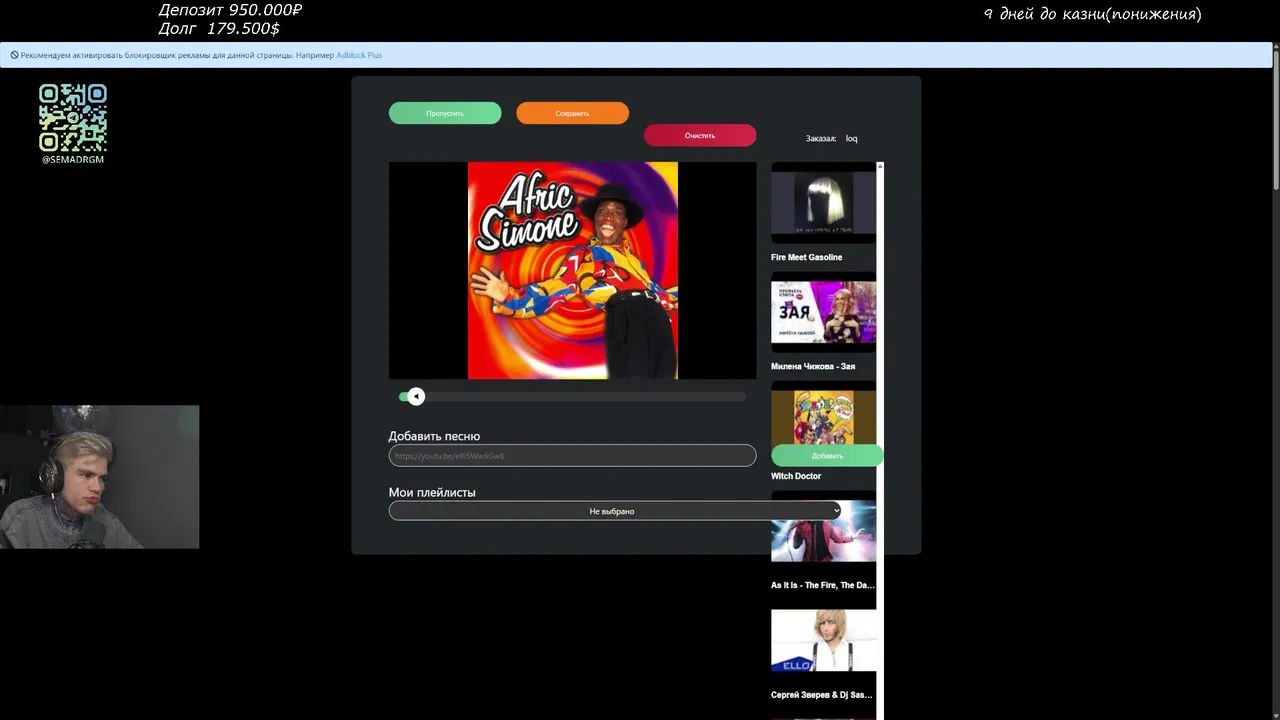The width and height of the screenshot is (1280, 720).
Task: Click the orange Сохранить button
Action: pos(572,113)
